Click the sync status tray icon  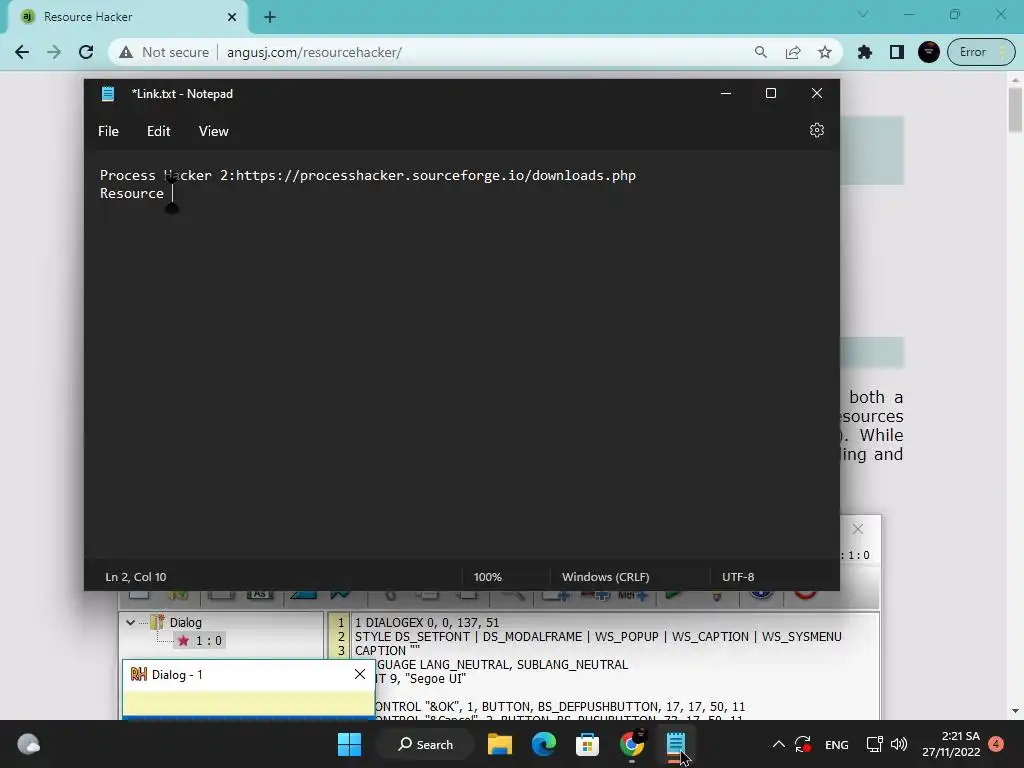pyautogui.click(x=803, y=744)
